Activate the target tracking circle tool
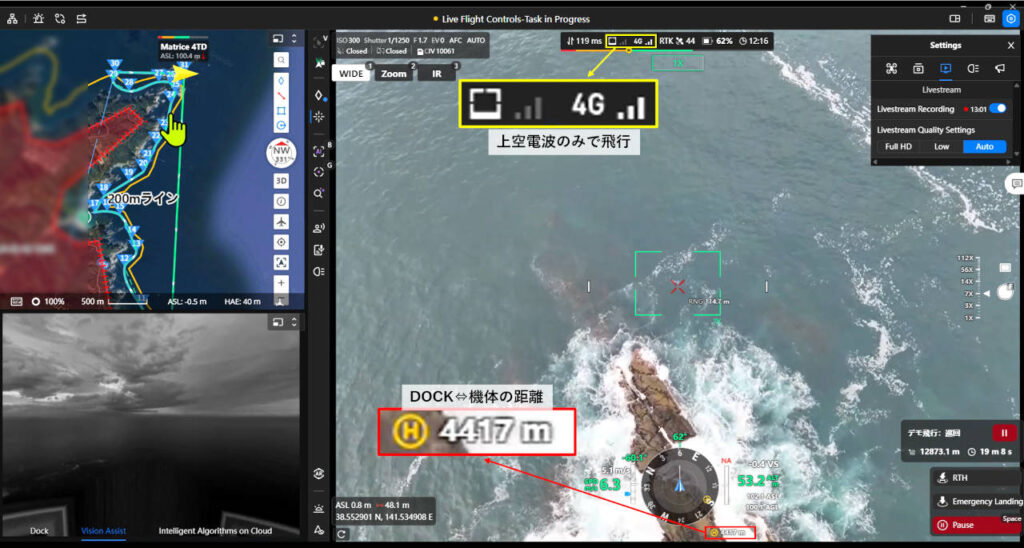This screenshot has height=548, width=1024. point(319,172)
